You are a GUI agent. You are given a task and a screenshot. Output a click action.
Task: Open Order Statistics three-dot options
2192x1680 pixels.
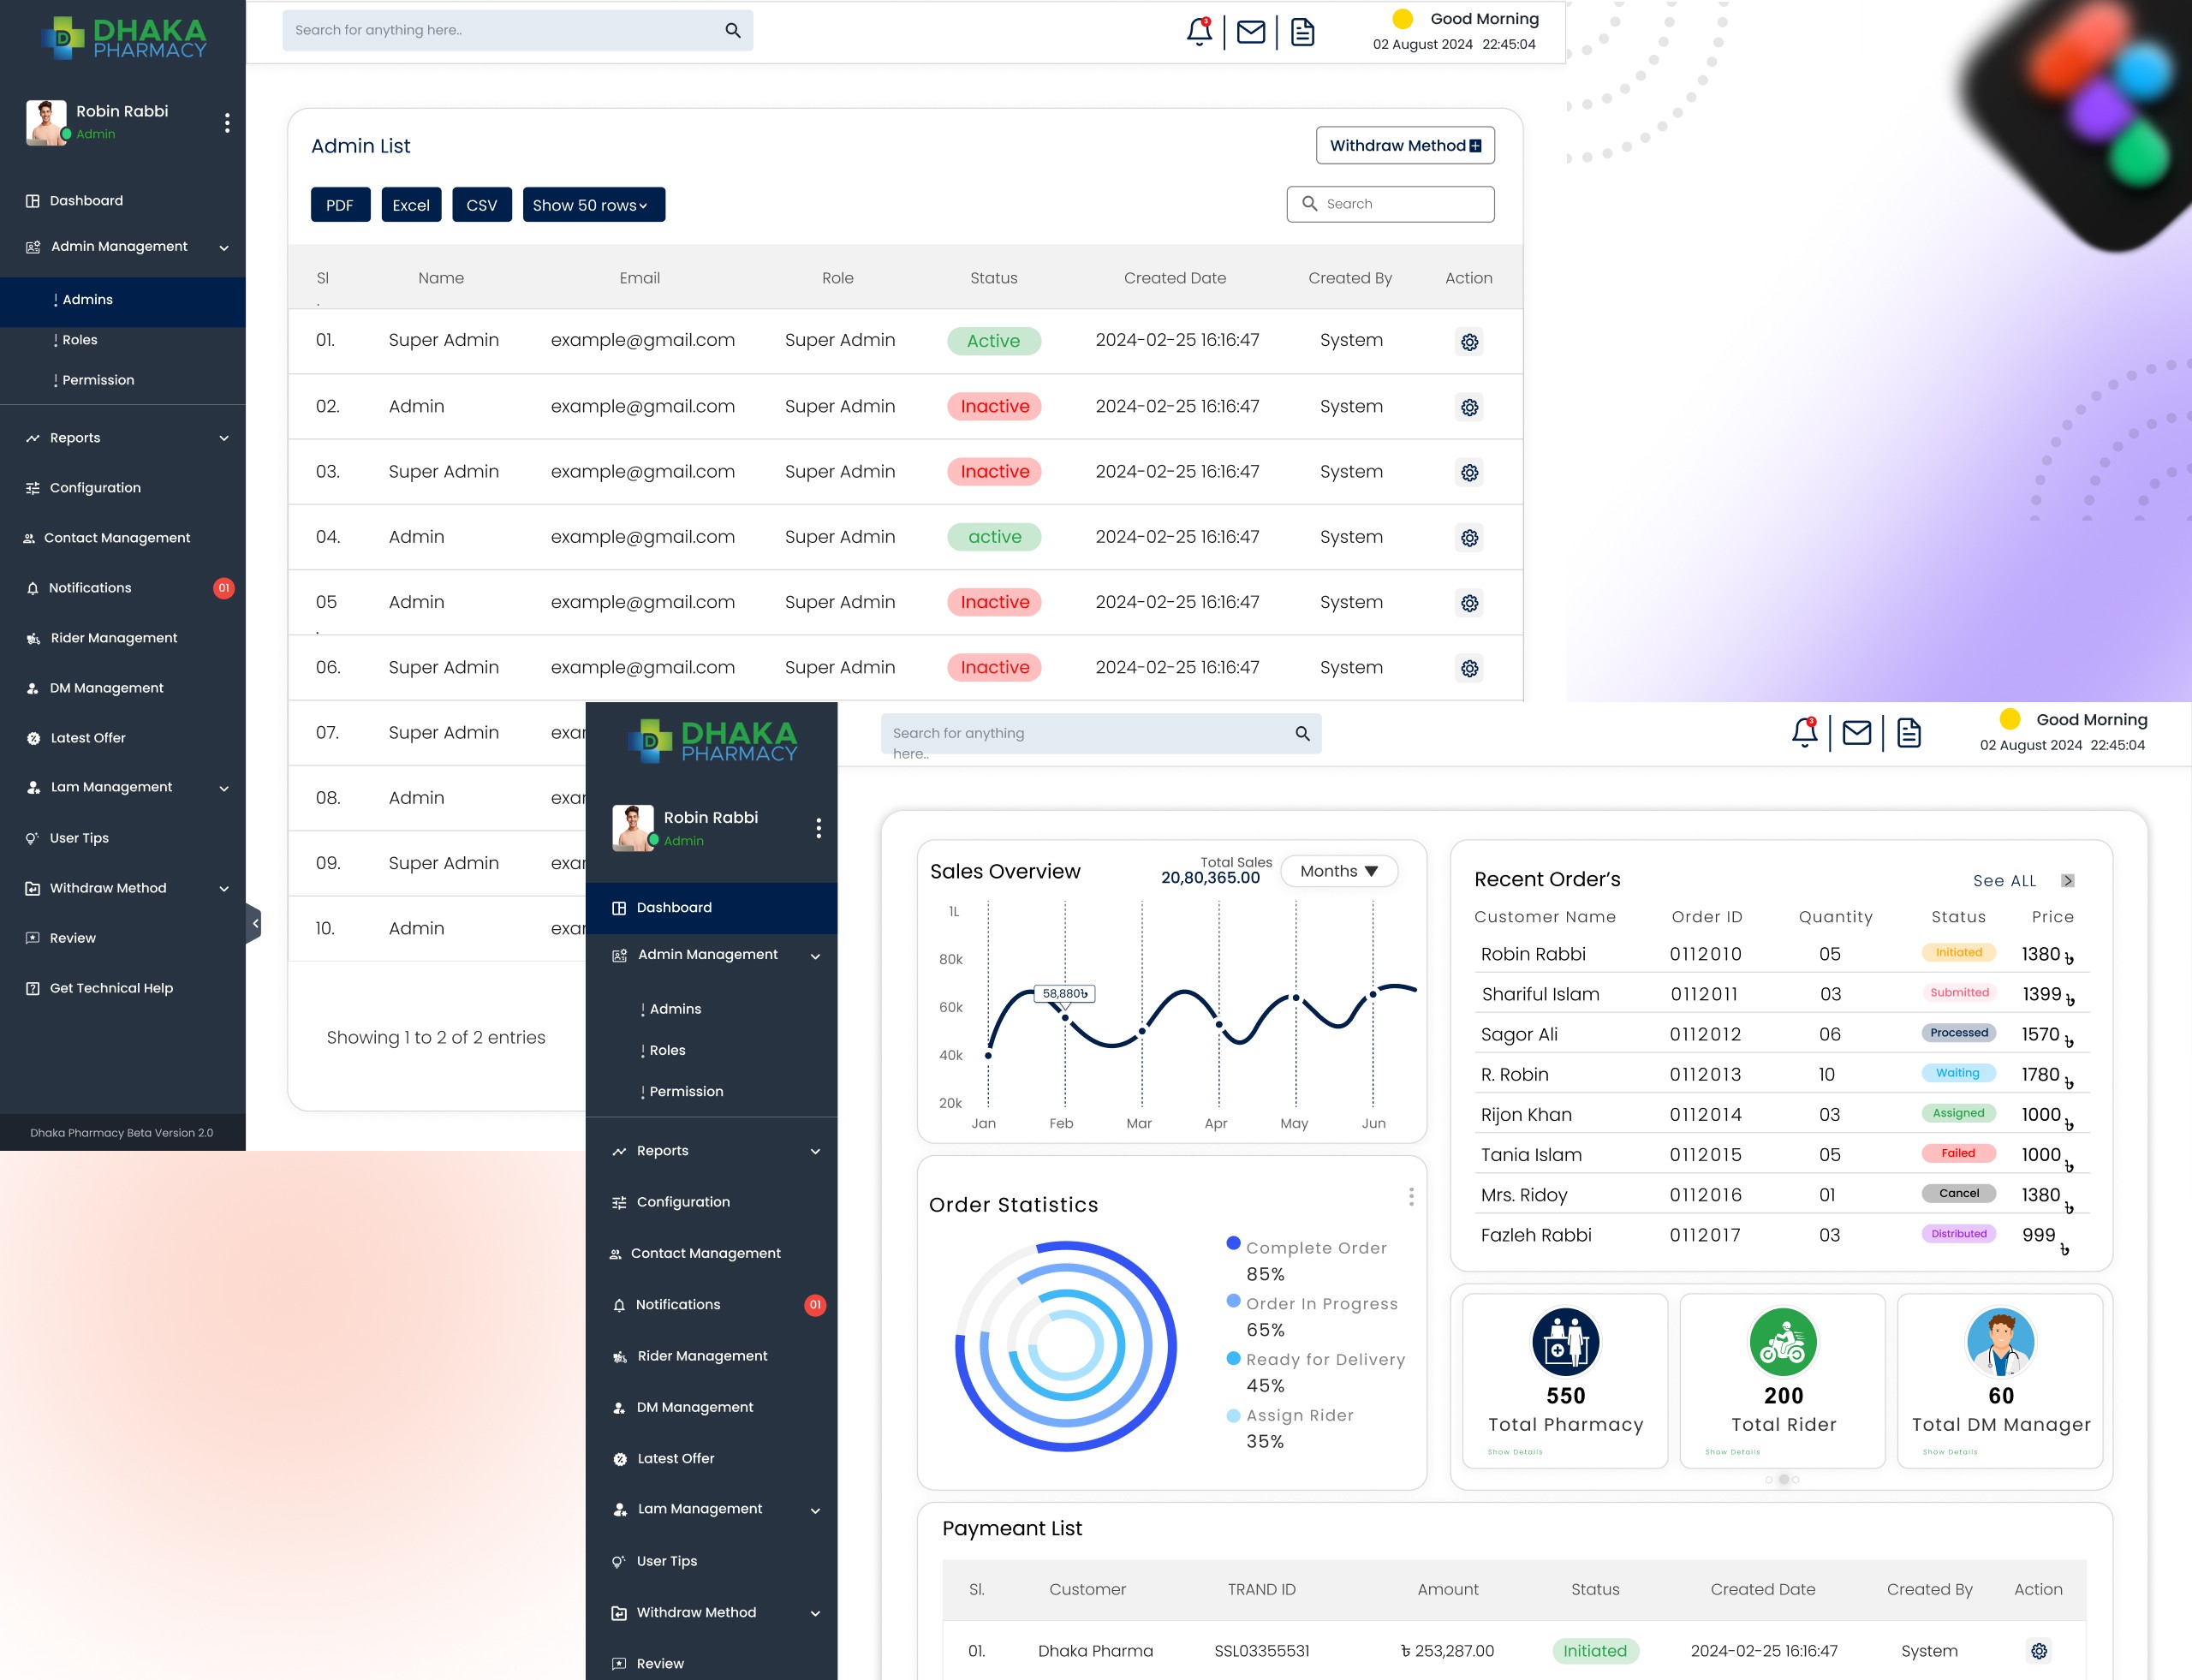(1411, 1197)
